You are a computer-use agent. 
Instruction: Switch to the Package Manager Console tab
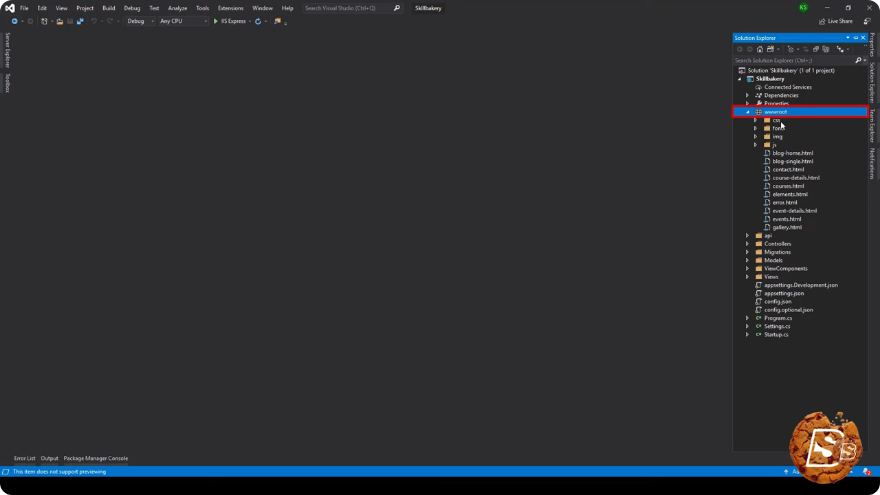tap(95, 459)
